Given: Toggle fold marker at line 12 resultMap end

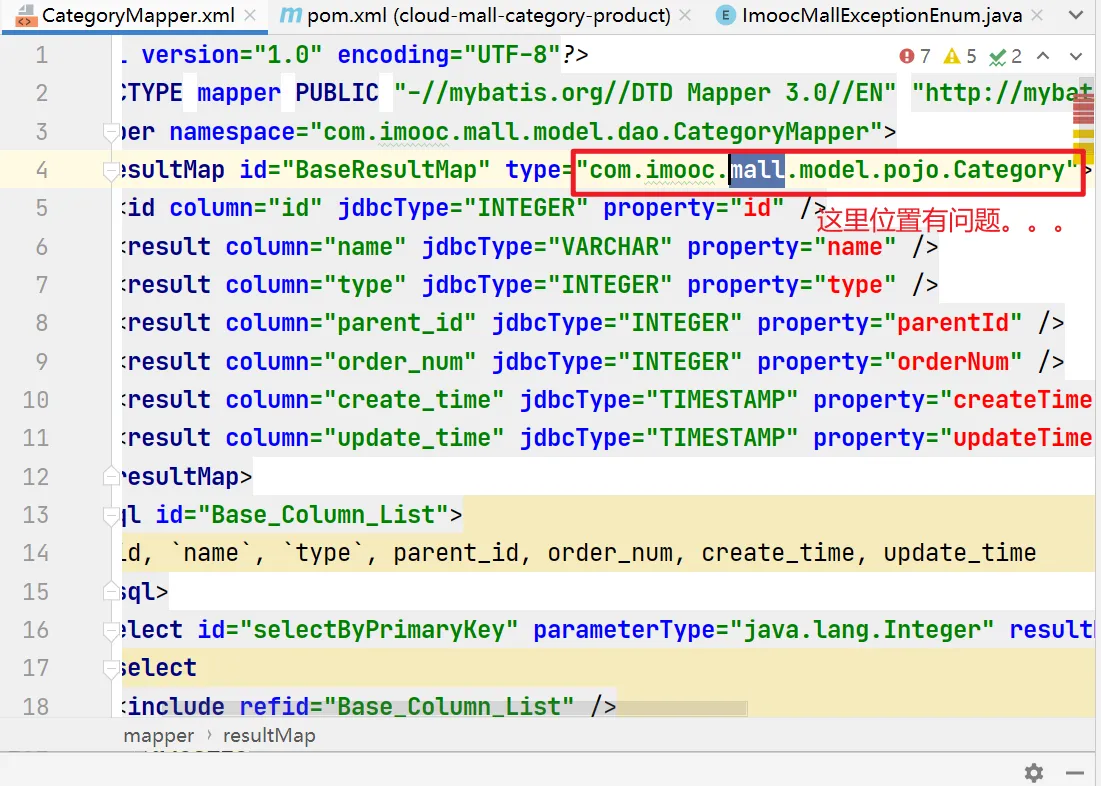Looking at the screenshot, I should point(111,477).
